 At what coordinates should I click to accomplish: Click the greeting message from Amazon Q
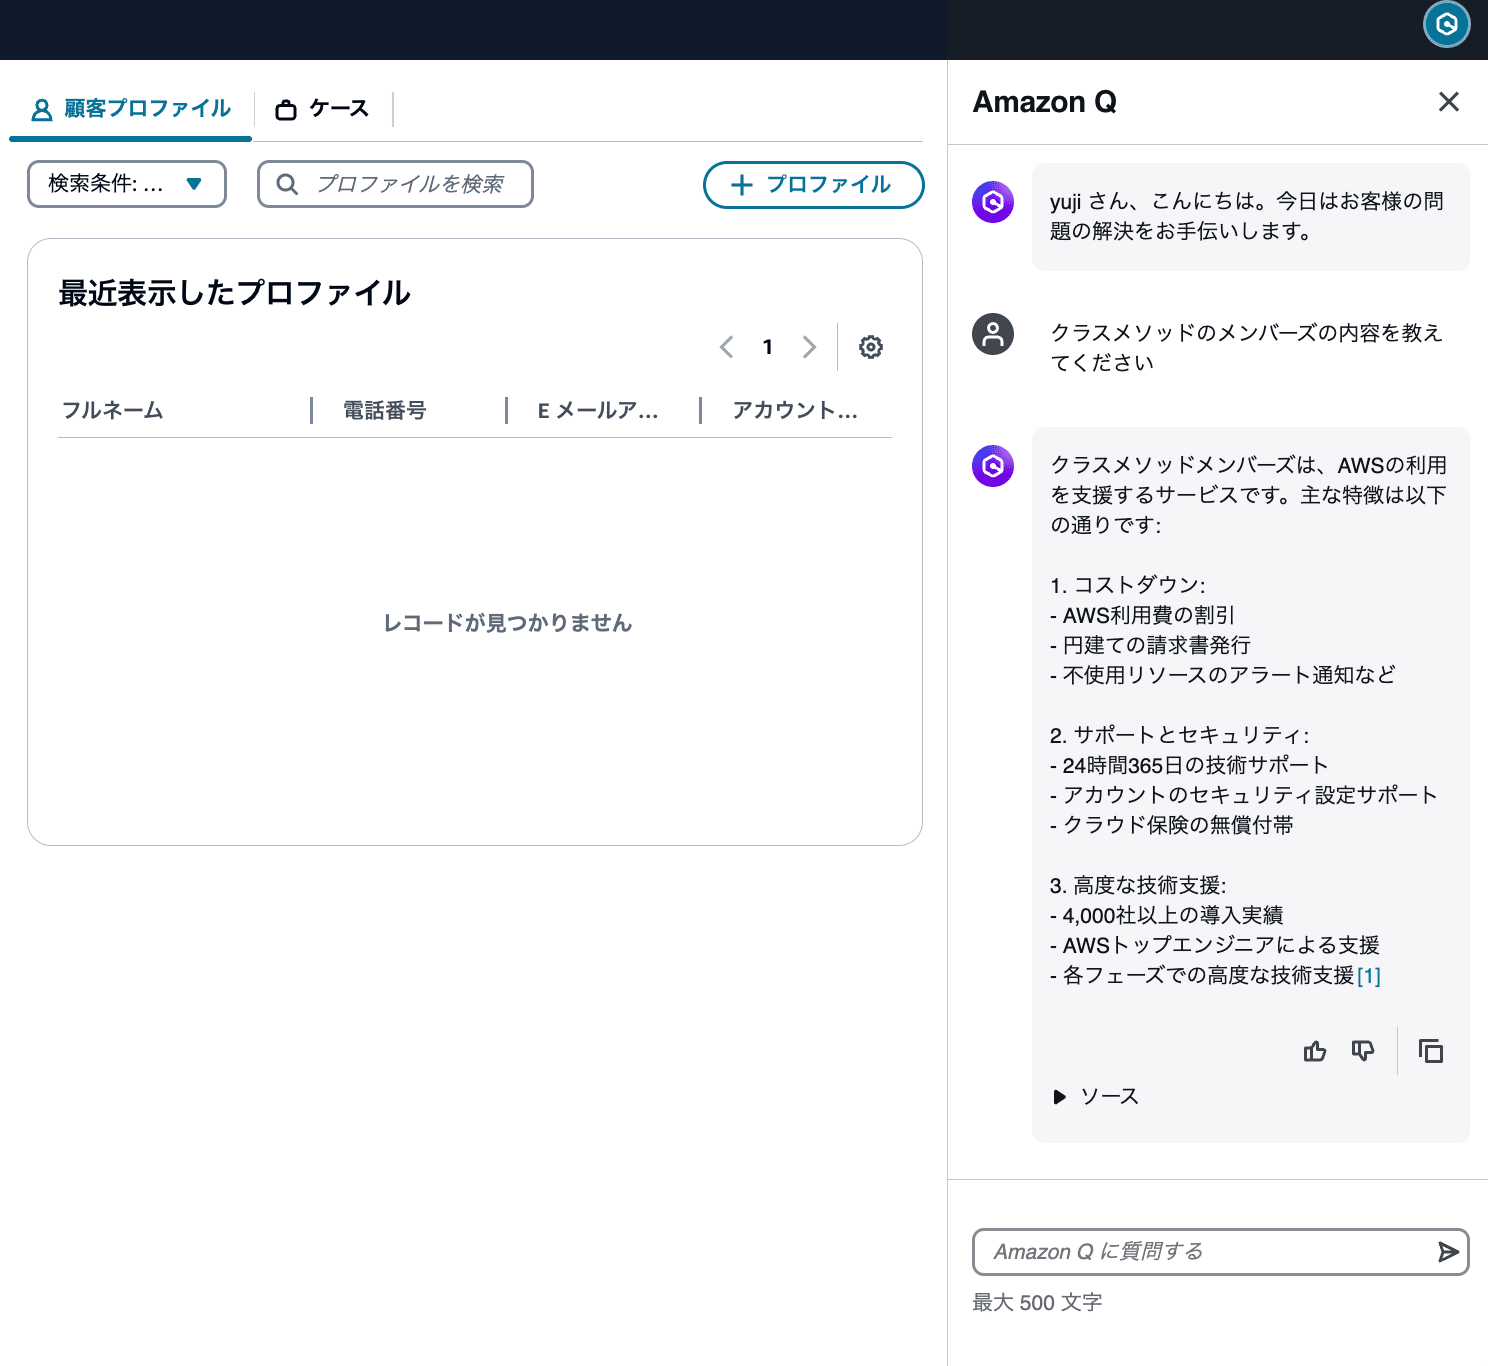pyautogui.click(x=1250, y=216)
